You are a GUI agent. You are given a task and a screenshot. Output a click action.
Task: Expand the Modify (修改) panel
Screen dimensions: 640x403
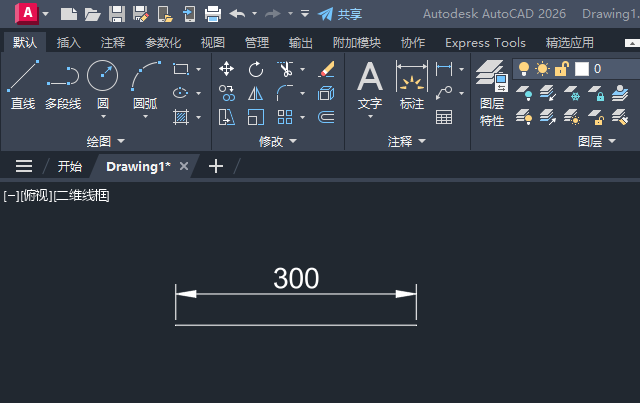pyautogui.click(x=278, y=141)
